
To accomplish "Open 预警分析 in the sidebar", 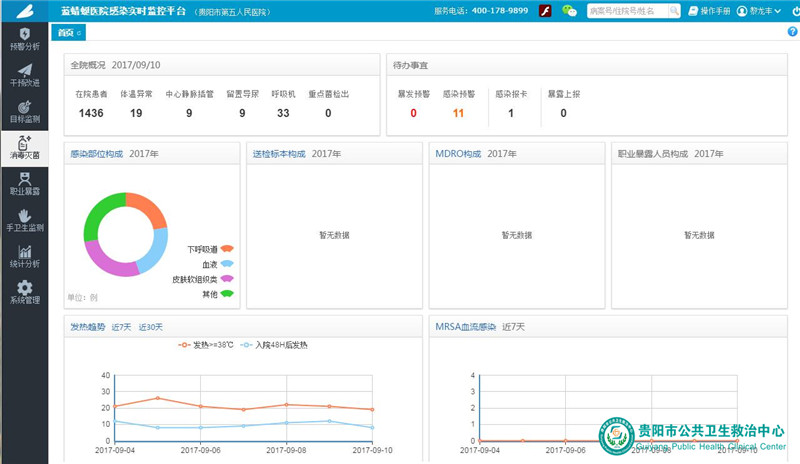I will [x=24, y=39].
